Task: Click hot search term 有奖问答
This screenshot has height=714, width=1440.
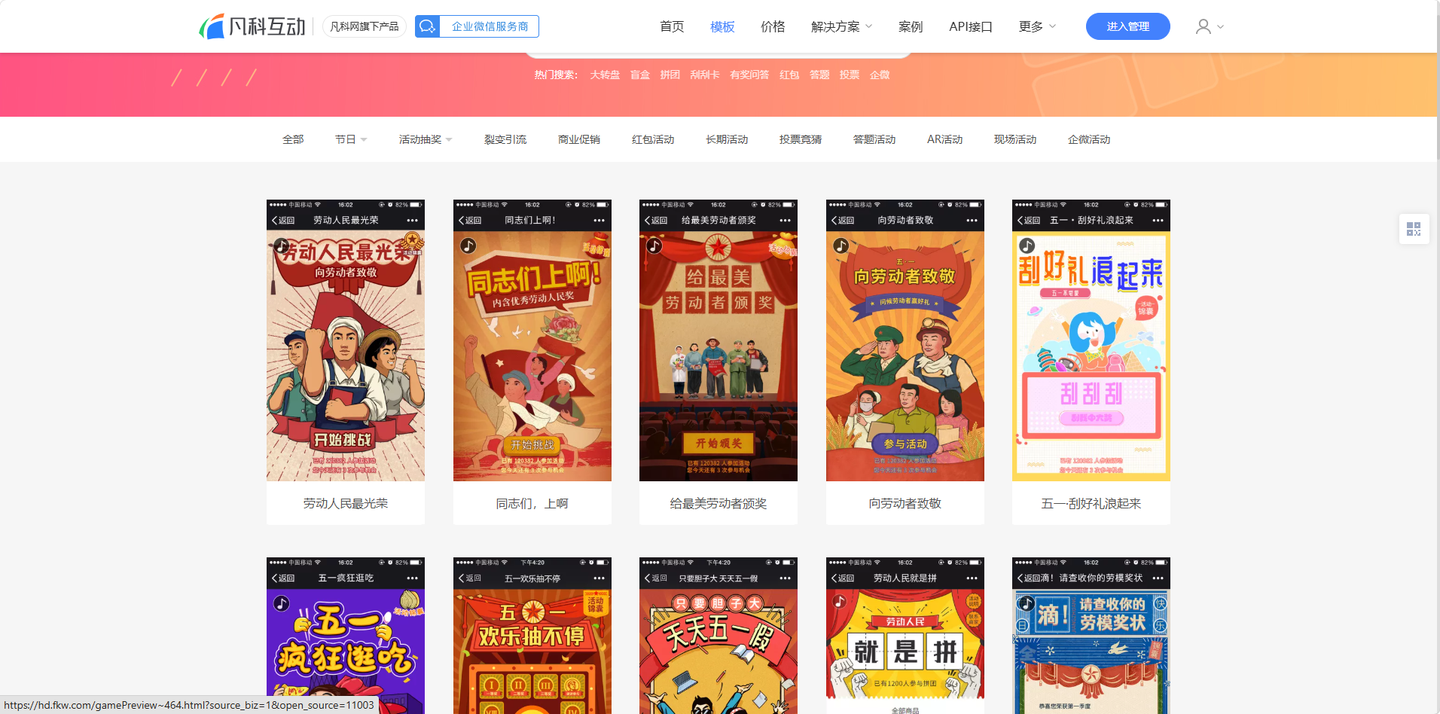Action: [749, 75]
